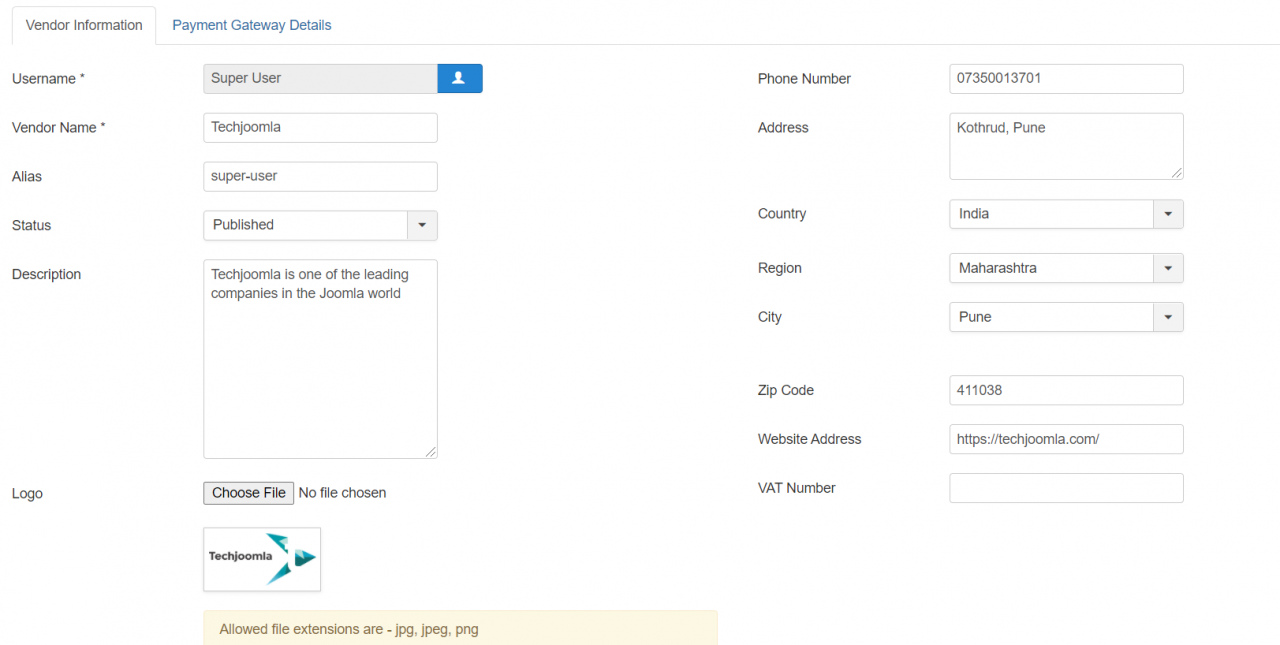This screenshot has height=645, width=1280.
Task: Grab the Description textarea resize handle
Action: pyautogui.click(x=431, y=452)
